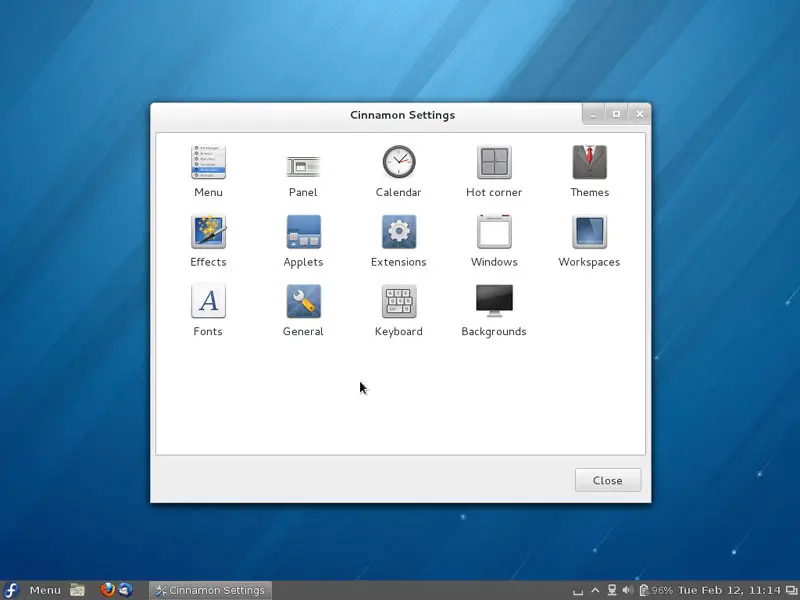Screen dimensions: 800x600
Task: Open the Fedora Menu from the panel
Action: coord(32,590)
